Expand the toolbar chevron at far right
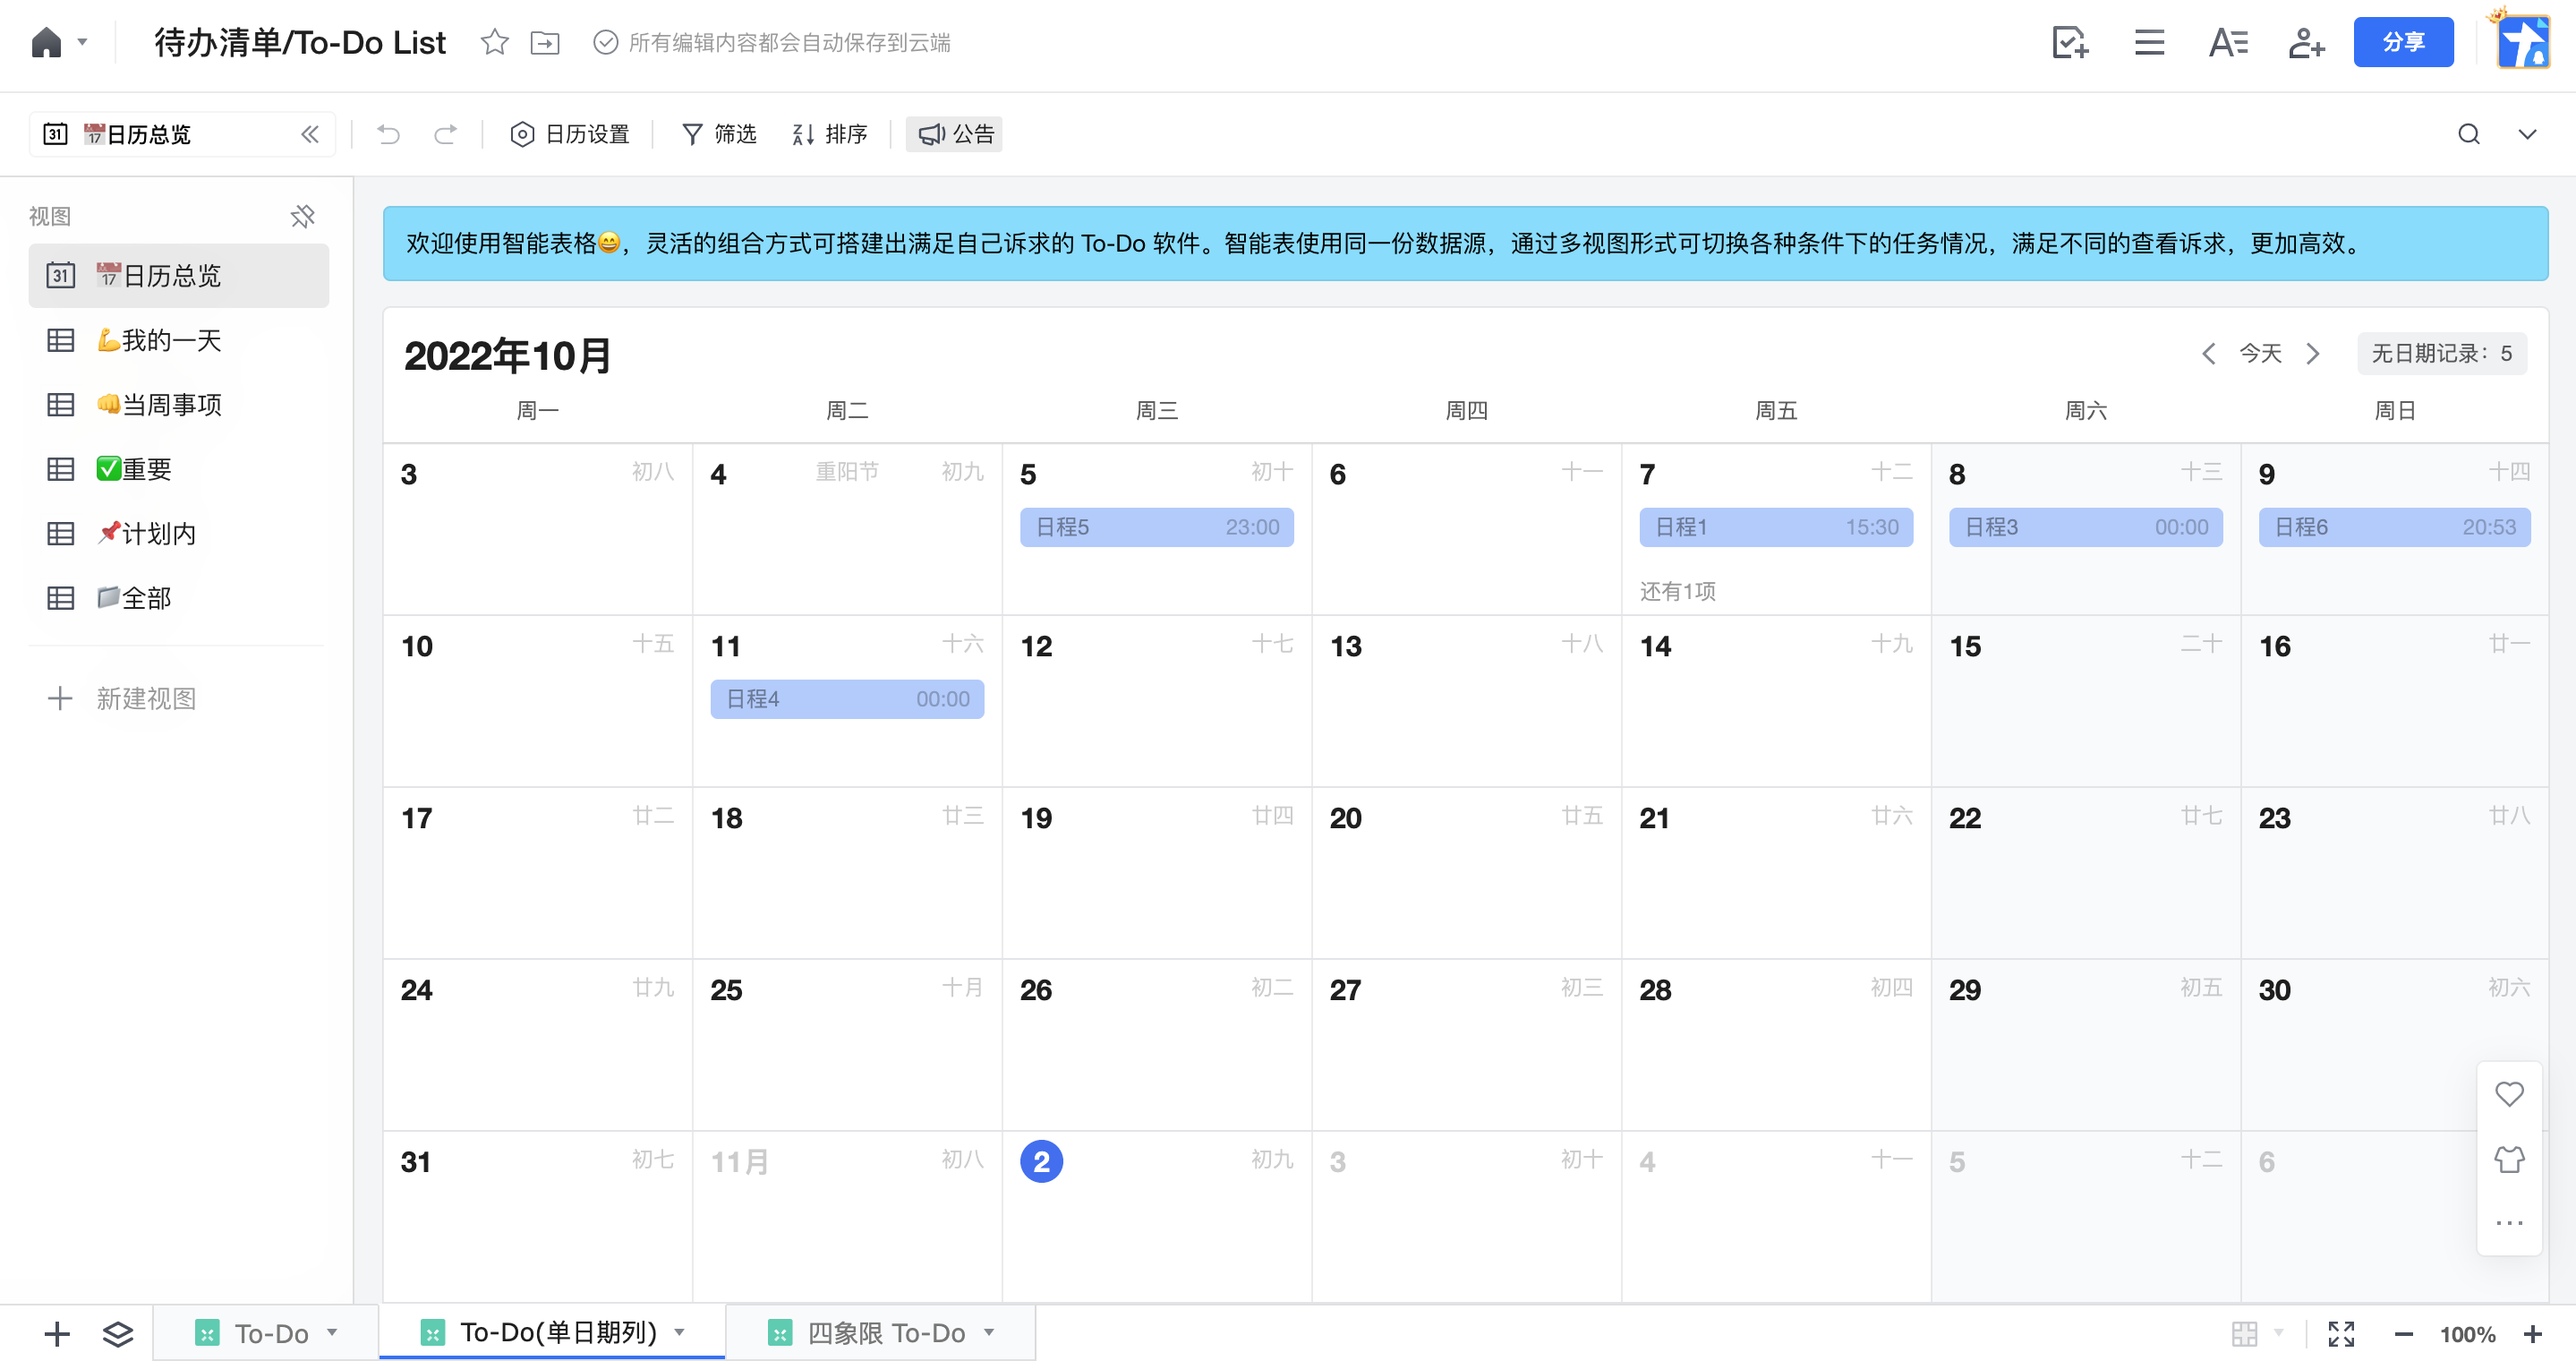 point(2527,134)
